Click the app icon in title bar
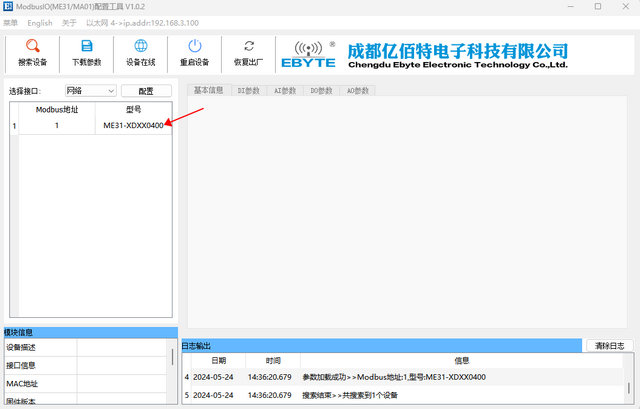The image size is (640, 409). coord(9,7)
